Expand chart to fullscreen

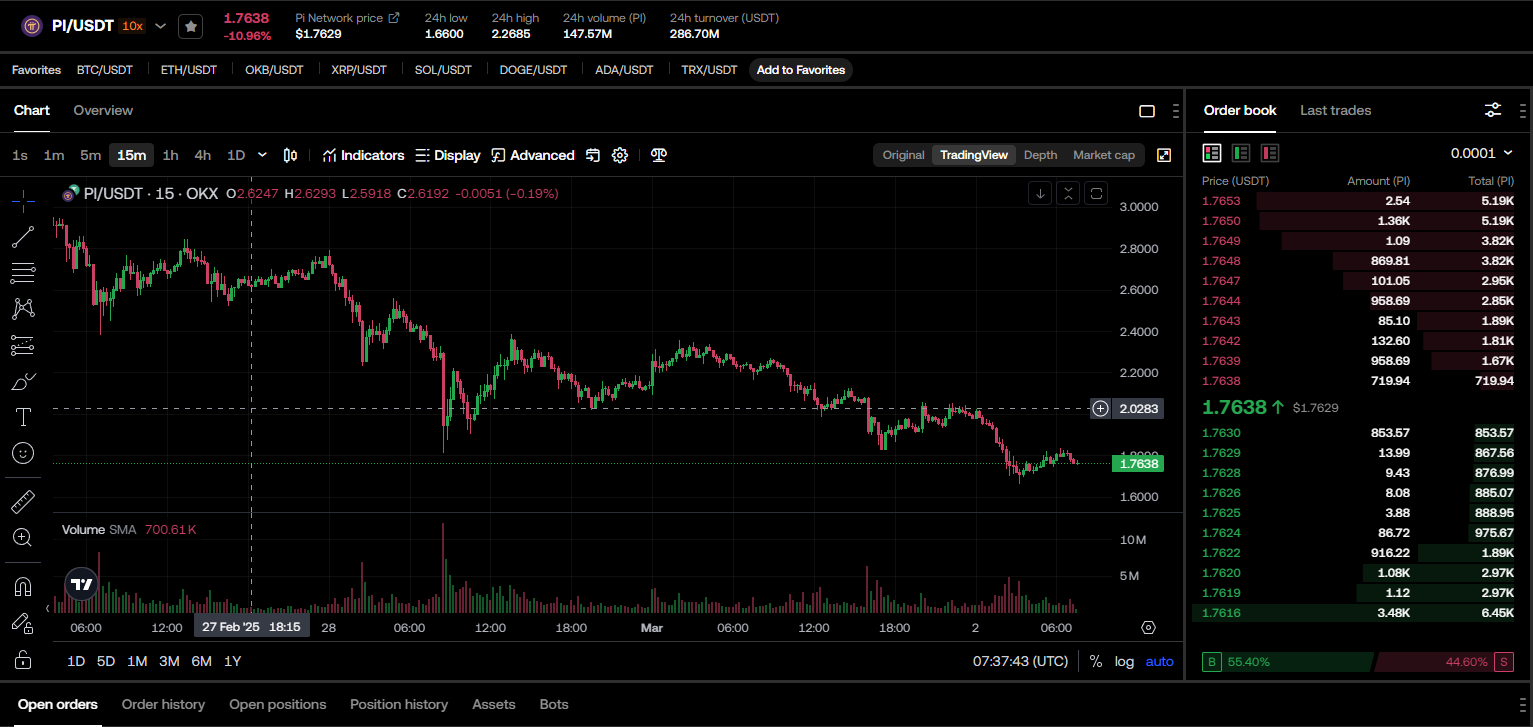(x=1164, y=155)
